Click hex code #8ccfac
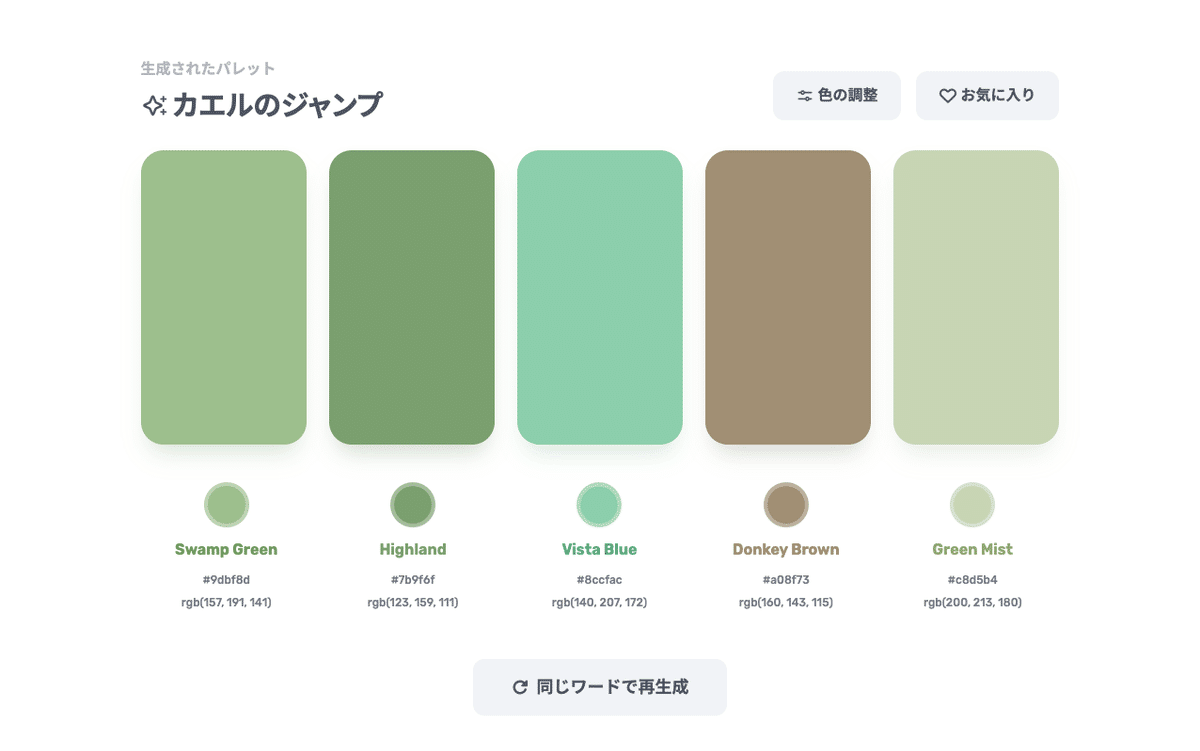Image resolution: width=1200 pixels, height=751 pixels. click(599, 580)
